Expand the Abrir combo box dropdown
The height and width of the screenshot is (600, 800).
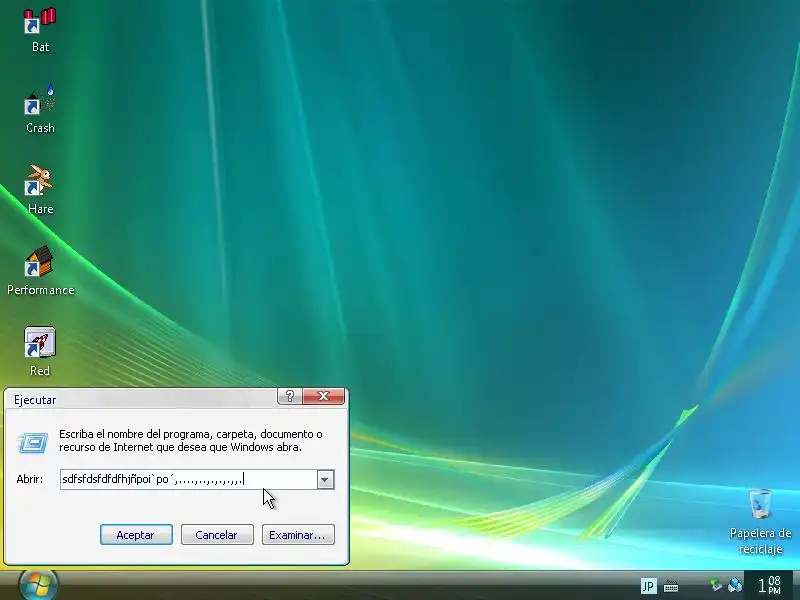[325, 480]
